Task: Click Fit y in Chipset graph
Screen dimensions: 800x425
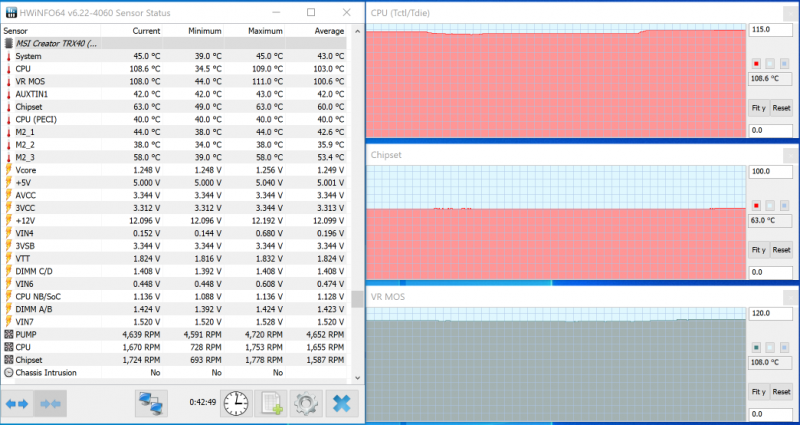Action: [759, 250]
